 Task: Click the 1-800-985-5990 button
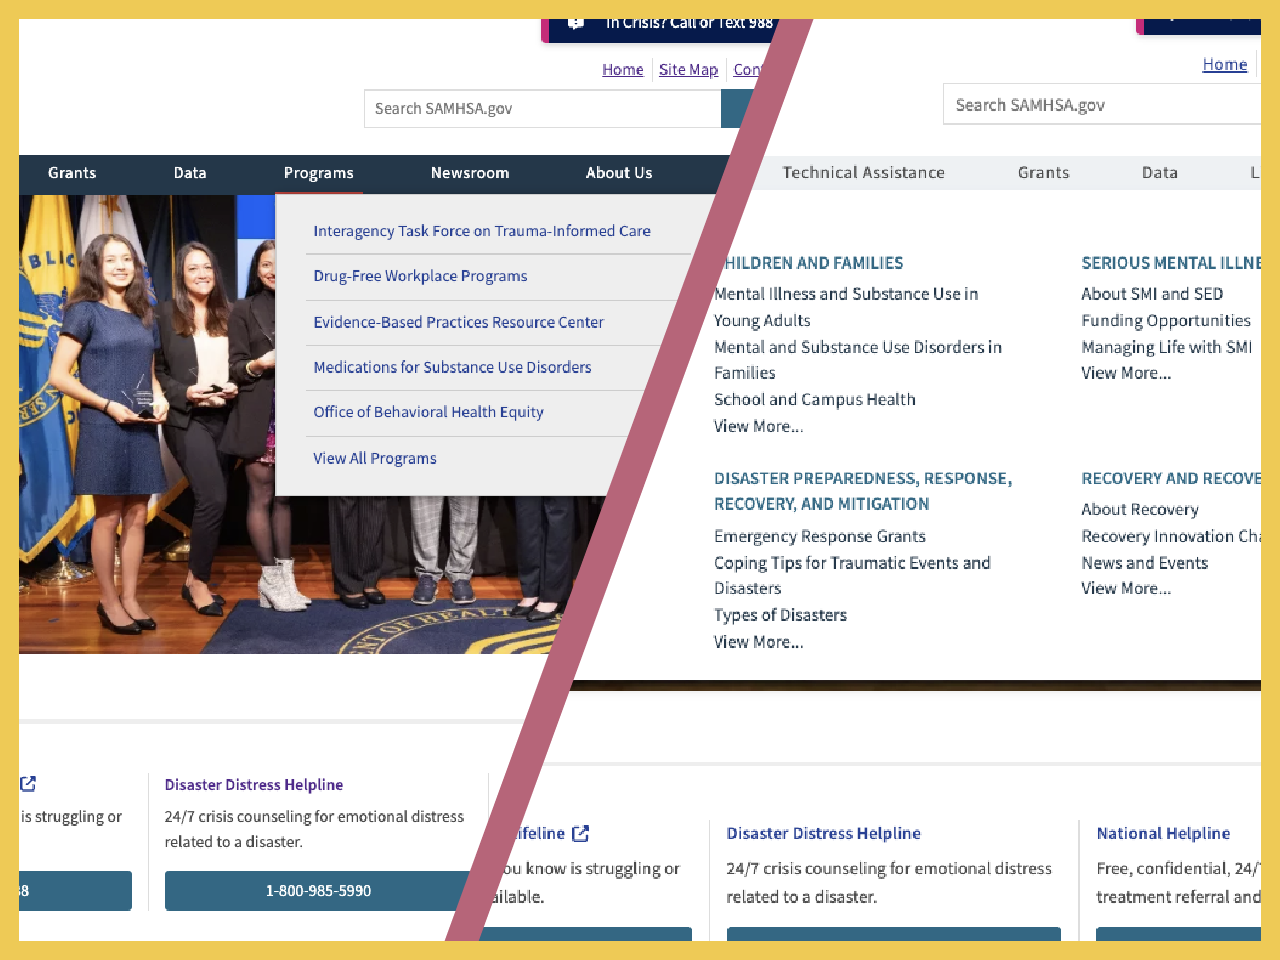(x=318, y=891)
